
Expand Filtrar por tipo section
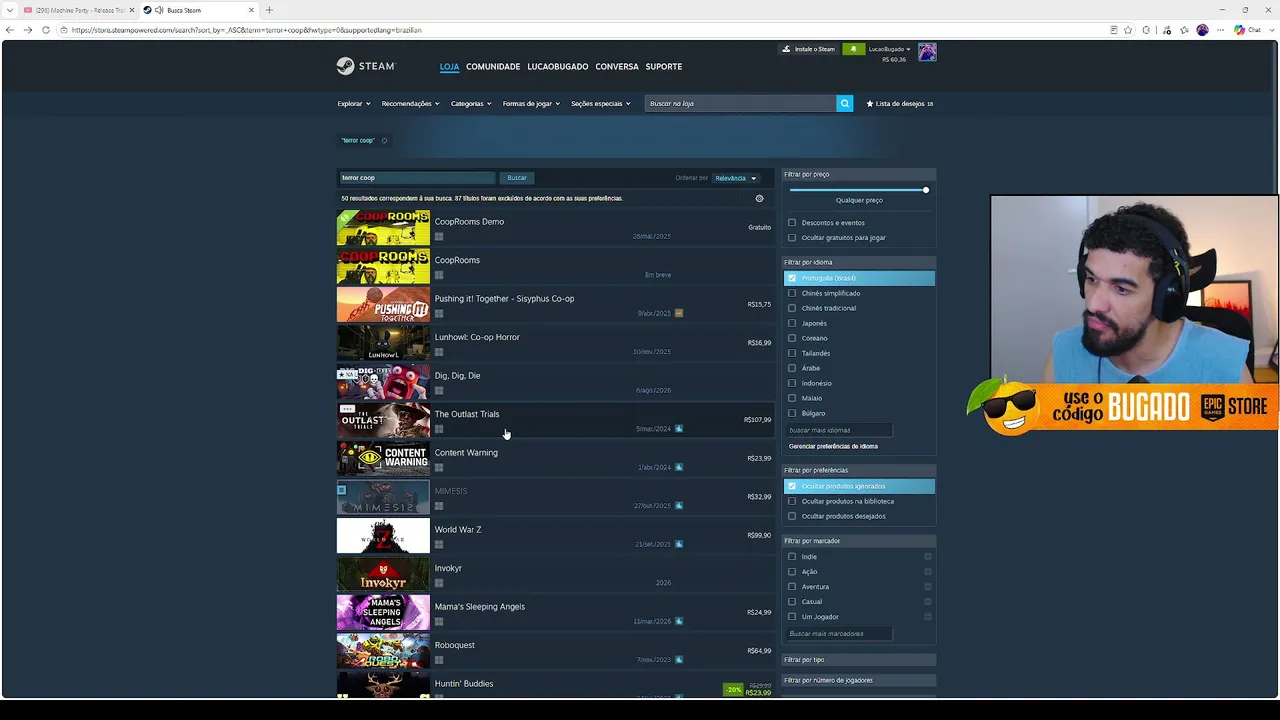859,660
